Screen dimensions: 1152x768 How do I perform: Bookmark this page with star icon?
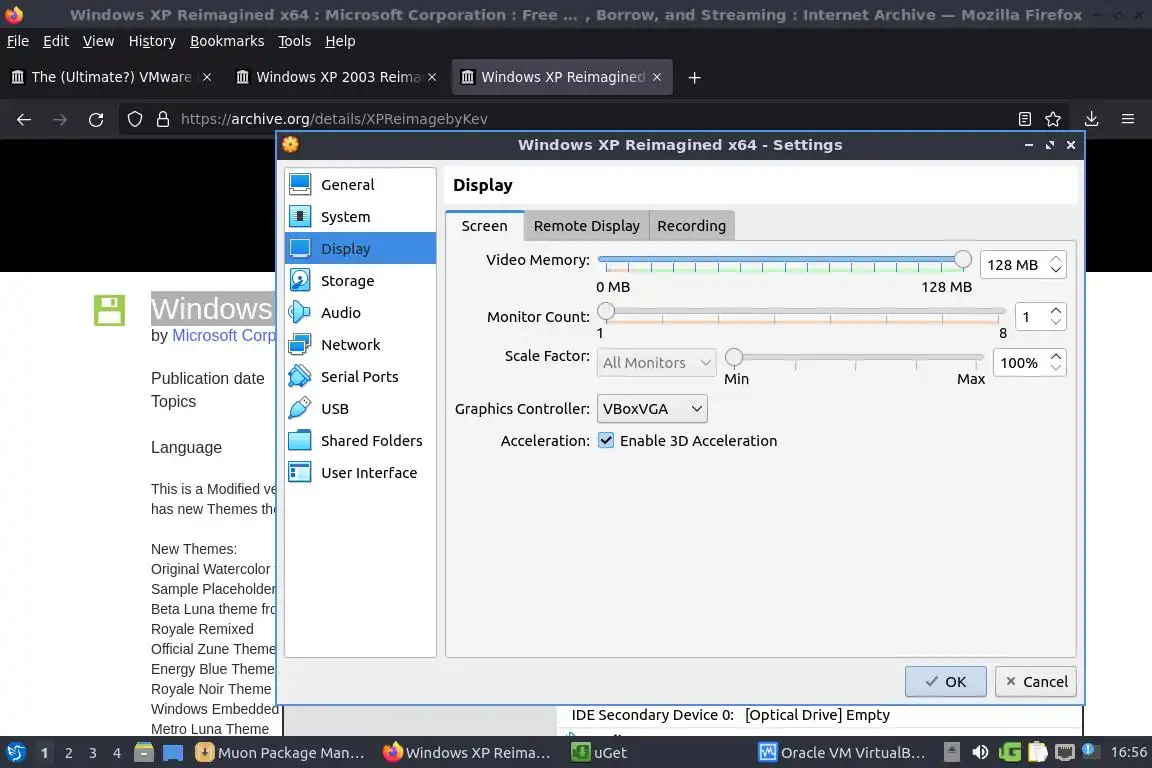point(1053,119)
